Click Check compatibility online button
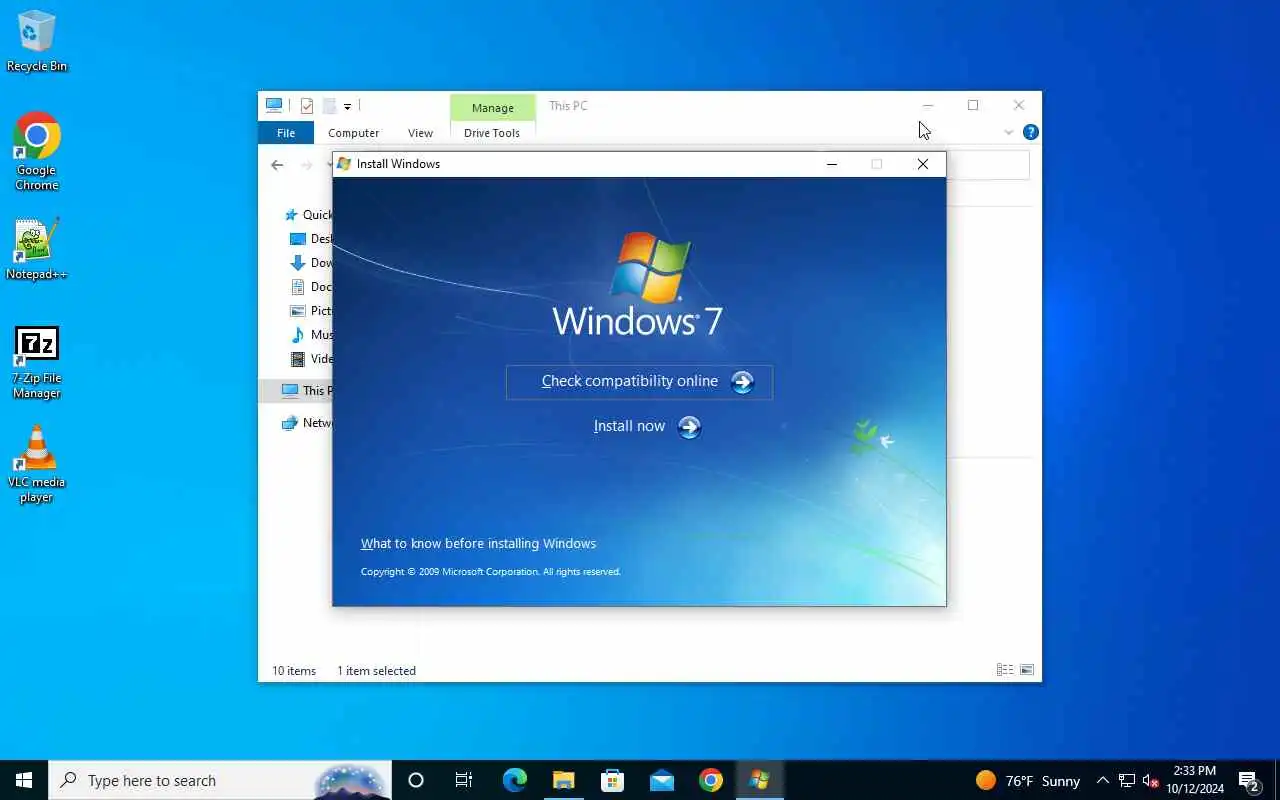 639,382
